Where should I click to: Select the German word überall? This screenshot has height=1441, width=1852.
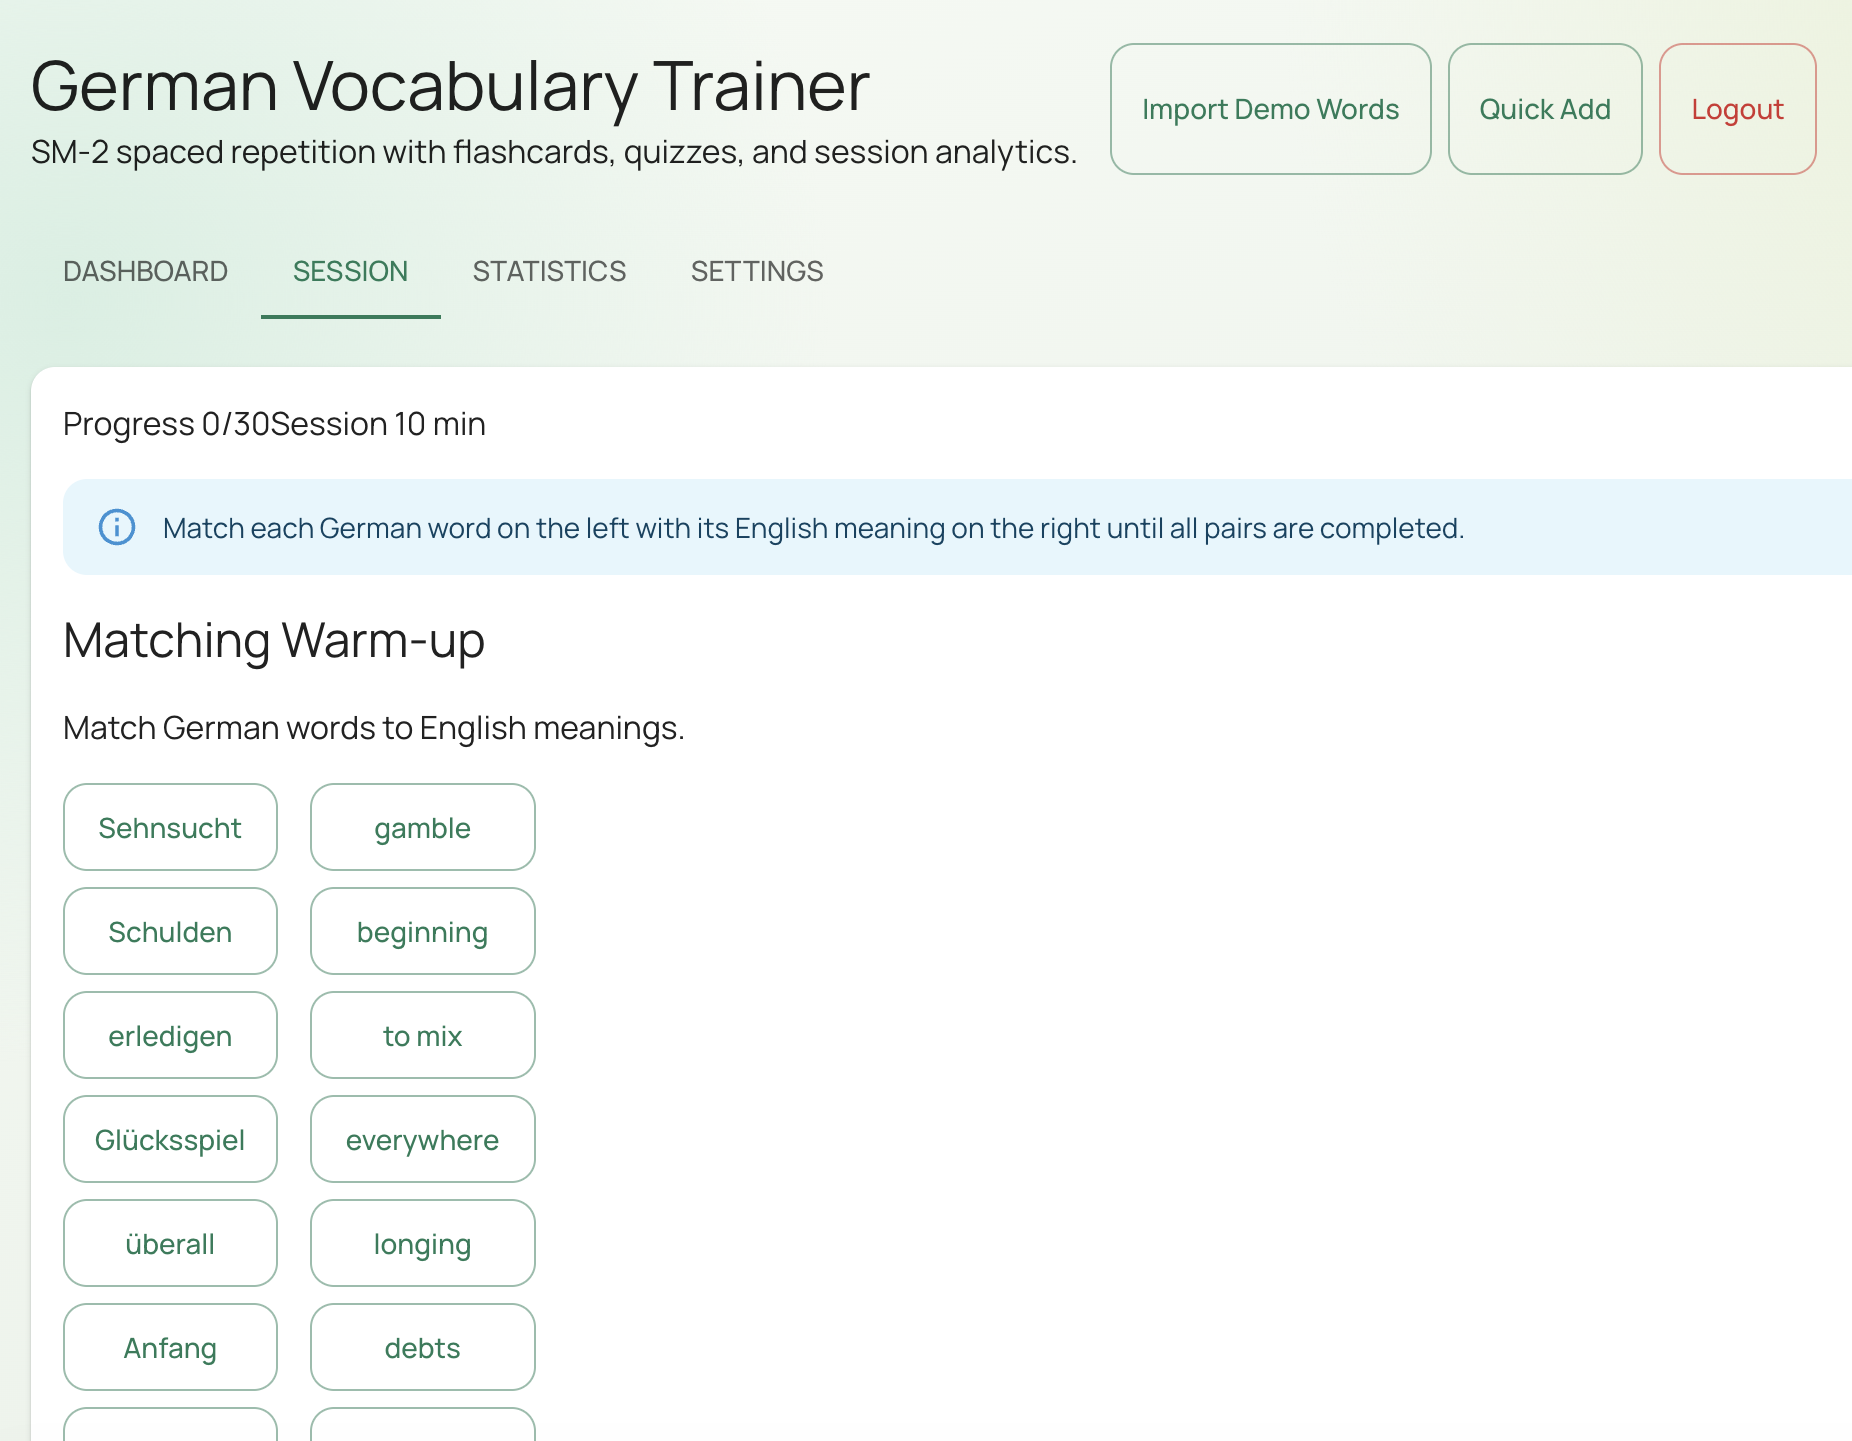tap(170, 1243)
